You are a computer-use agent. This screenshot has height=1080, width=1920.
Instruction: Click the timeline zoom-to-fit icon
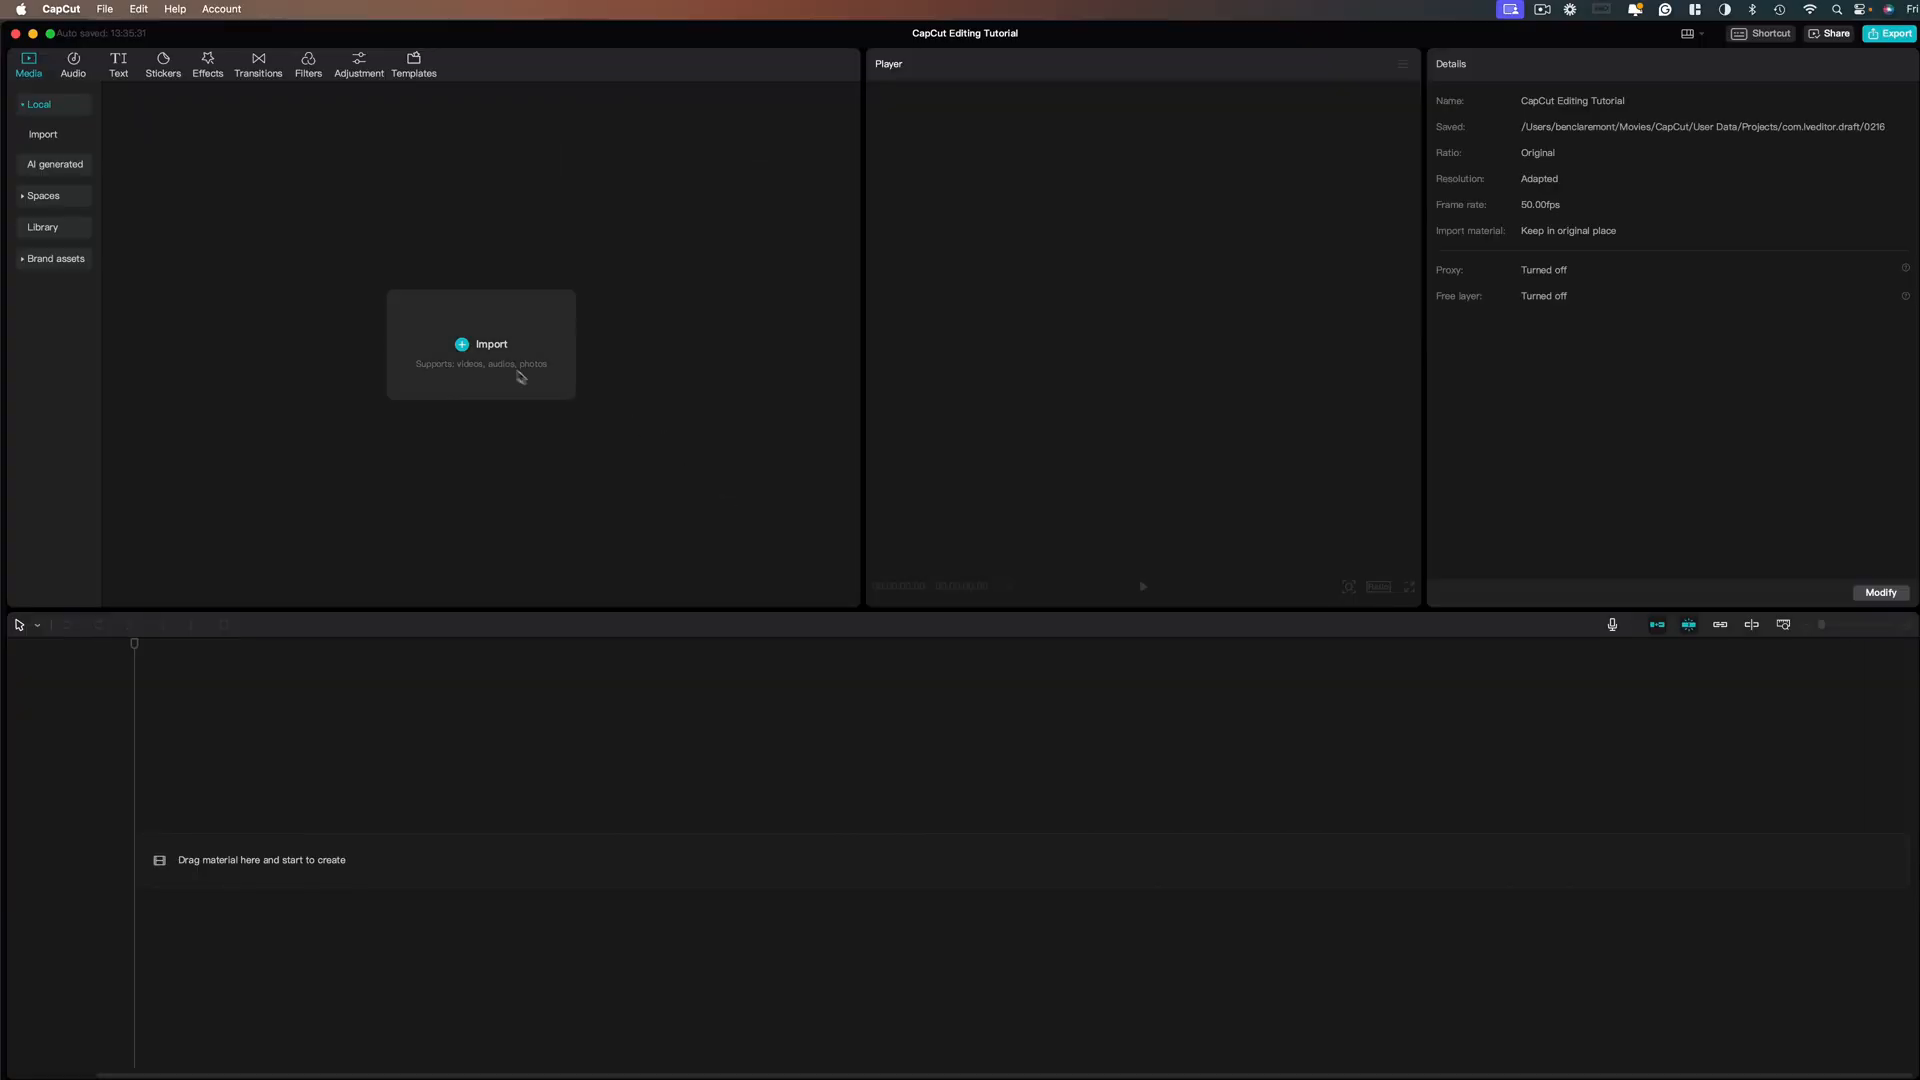[x=1783, y=625]
